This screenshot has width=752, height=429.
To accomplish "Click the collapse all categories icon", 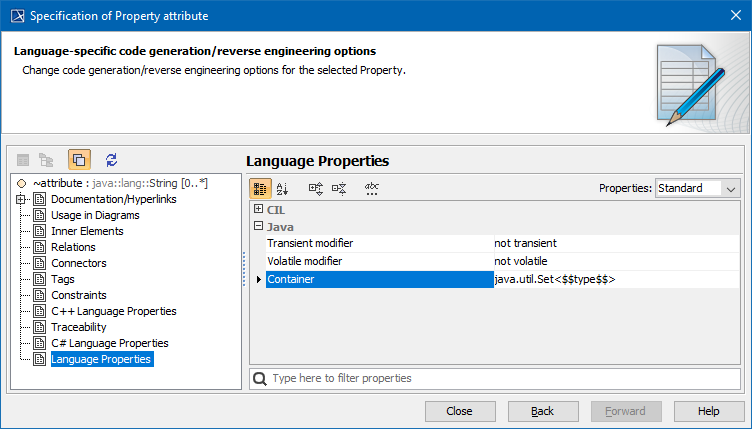I will pyautogui.click(x=339, y=188).
